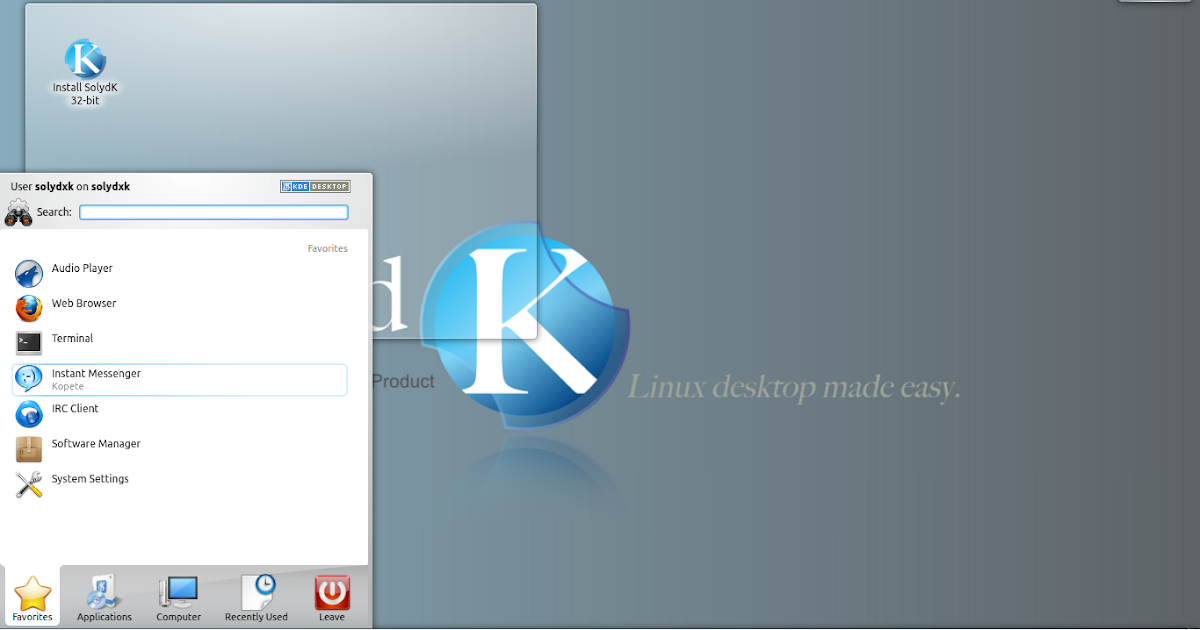The image size is (1200, 630).
Task: Select the IRC Client label
Action: click(x=75, y=408)
